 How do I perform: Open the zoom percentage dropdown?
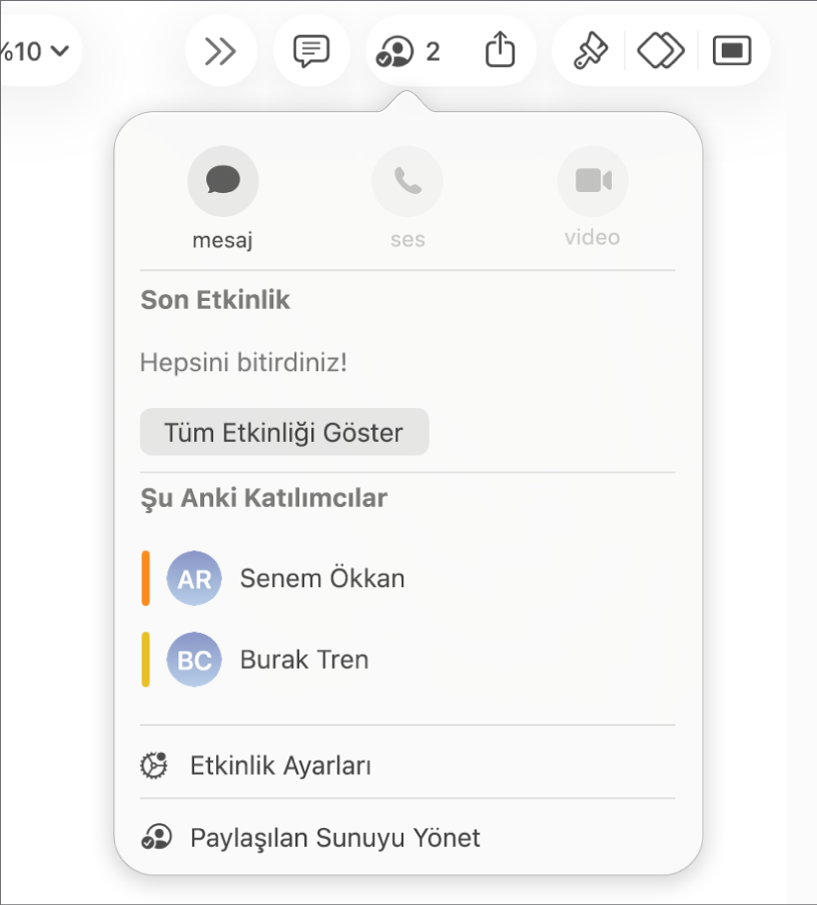pos(35,51)
